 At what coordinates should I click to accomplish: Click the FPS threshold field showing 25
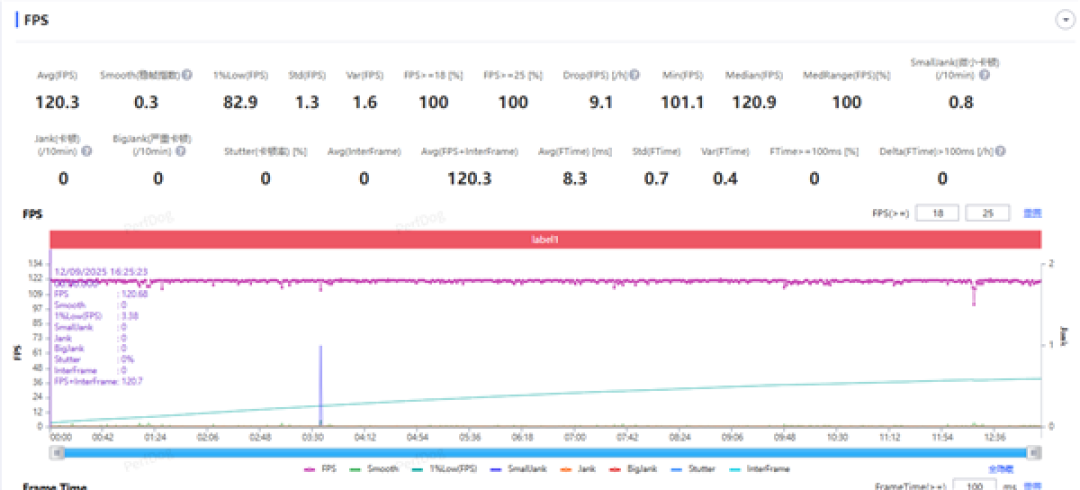(x=988, y=214)
